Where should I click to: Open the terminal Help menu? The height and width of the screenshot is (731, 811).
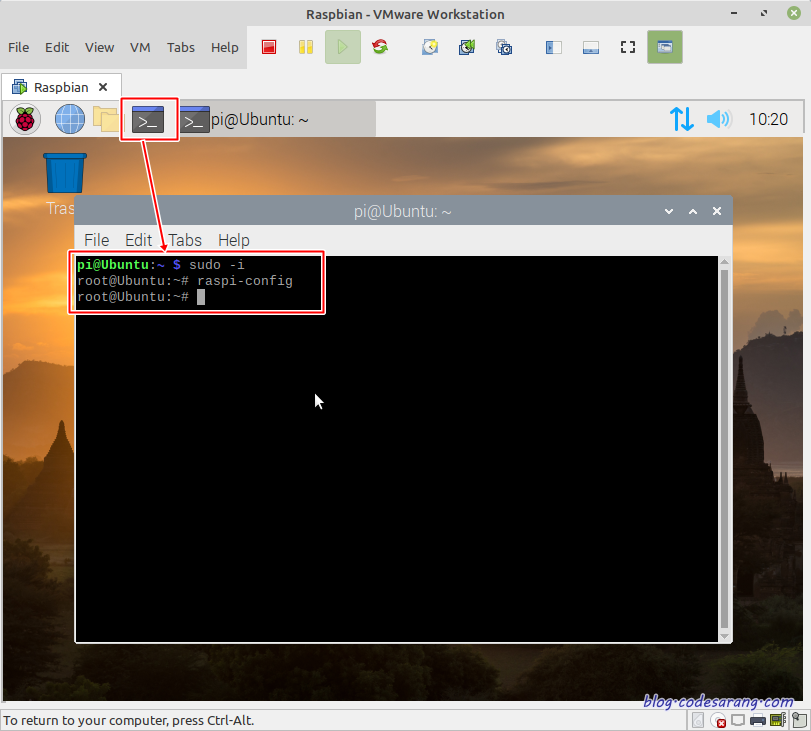tap(234, 240)
